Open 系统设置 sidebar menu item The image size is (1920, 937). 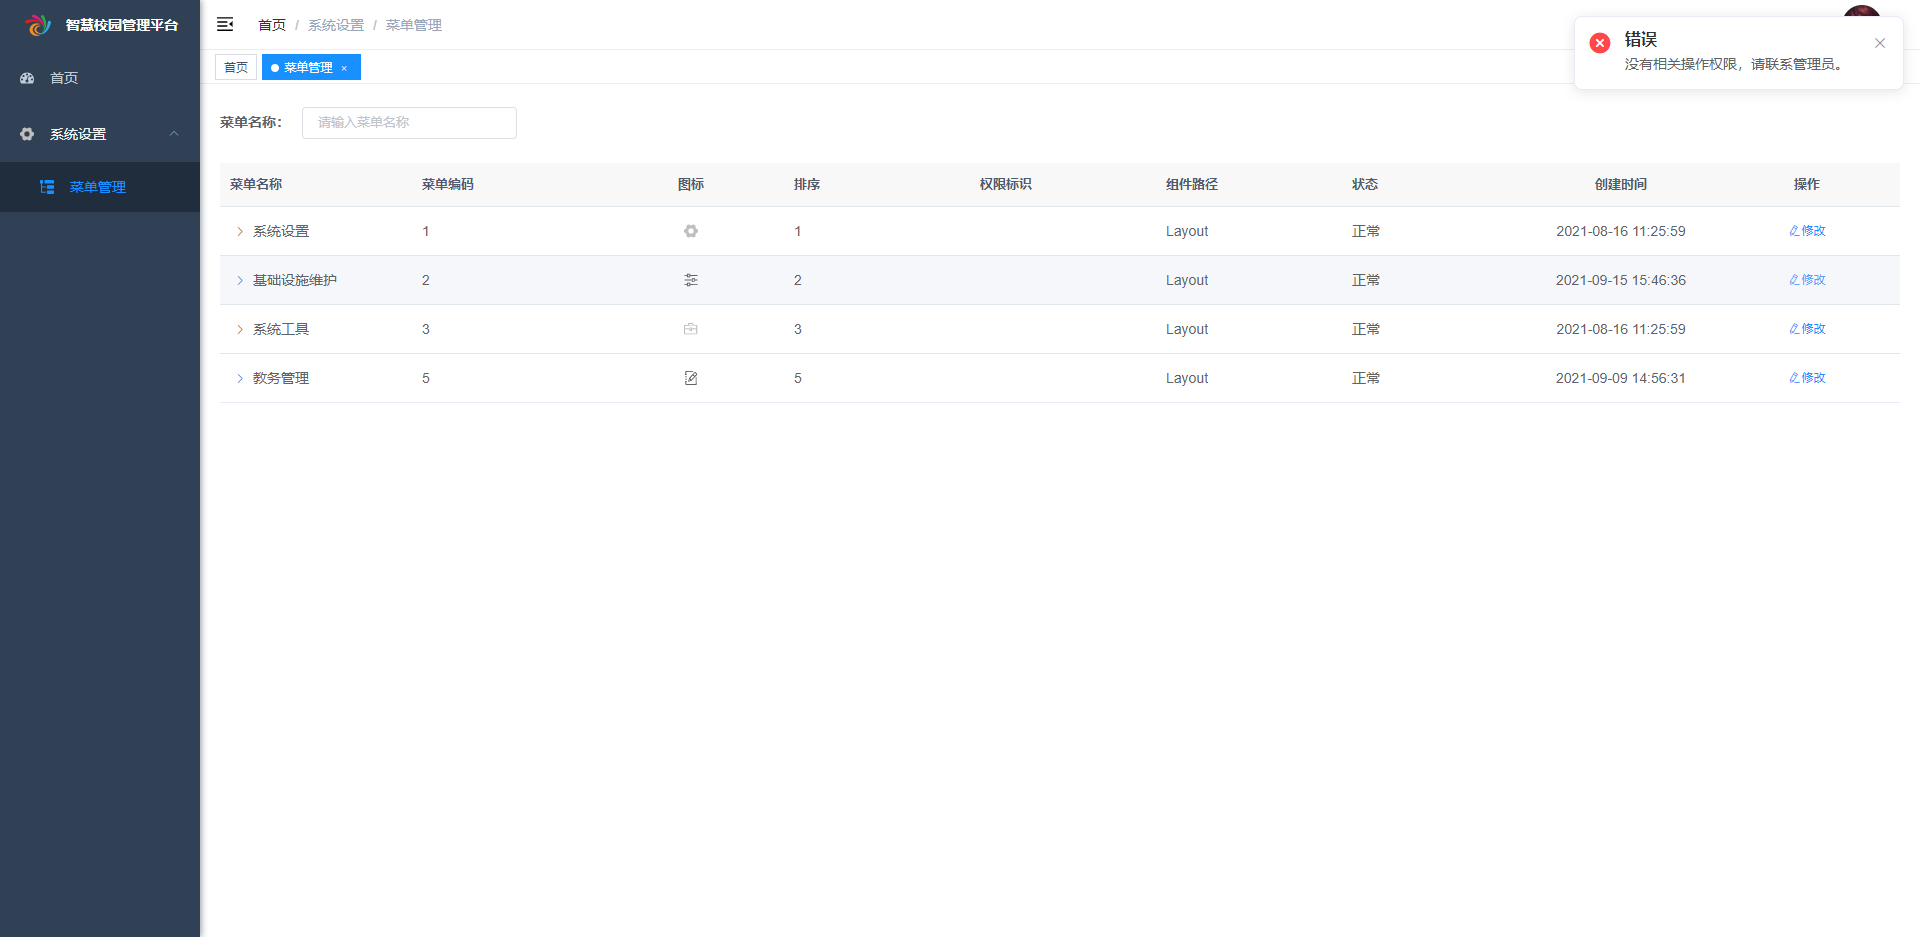point(100,134)
